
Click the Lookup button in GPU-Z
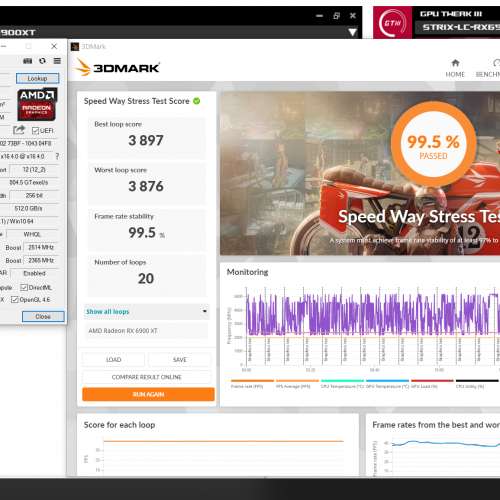pos(38,78)
